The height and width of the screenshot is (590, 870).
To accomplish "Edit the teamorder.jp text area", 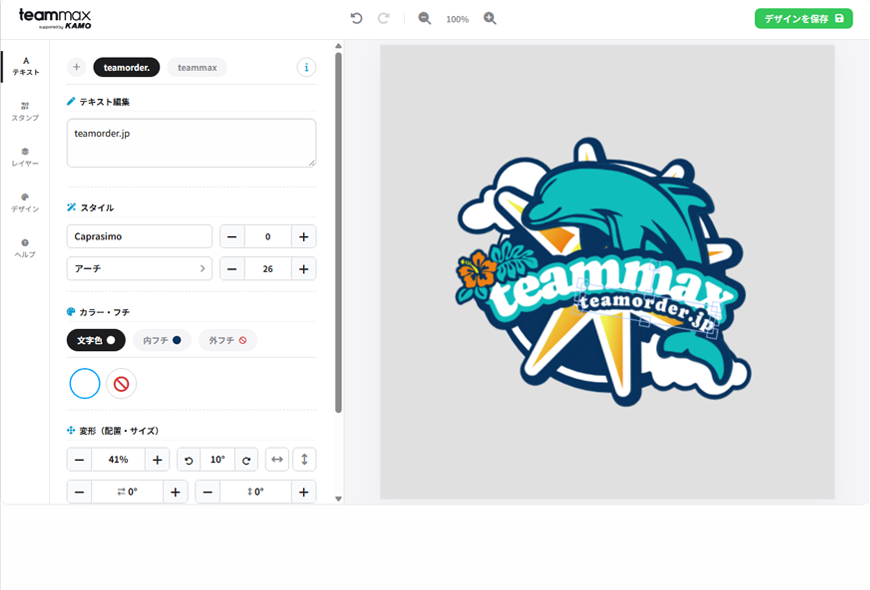I will coord(191,143).
